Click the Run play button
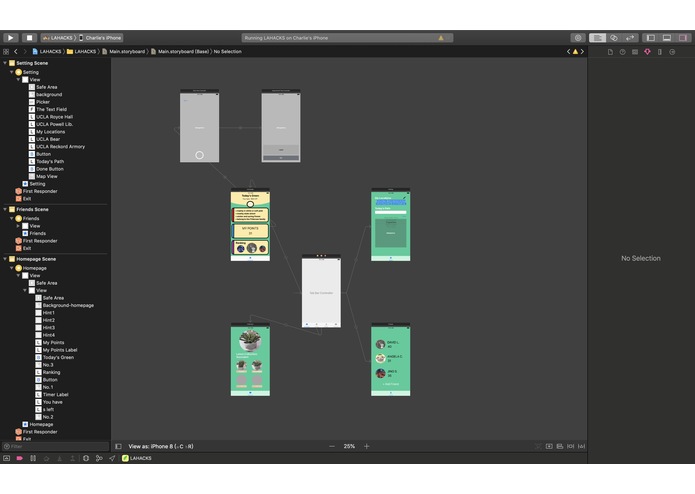 (11, 38)
